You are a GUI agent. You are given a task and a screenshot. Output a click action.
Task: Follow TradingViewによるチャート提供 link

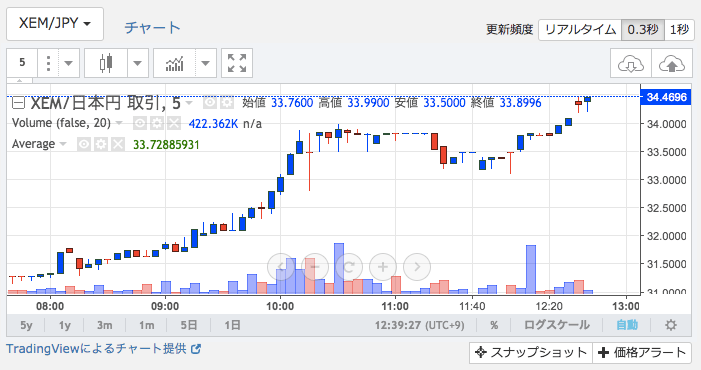[96, 349]
